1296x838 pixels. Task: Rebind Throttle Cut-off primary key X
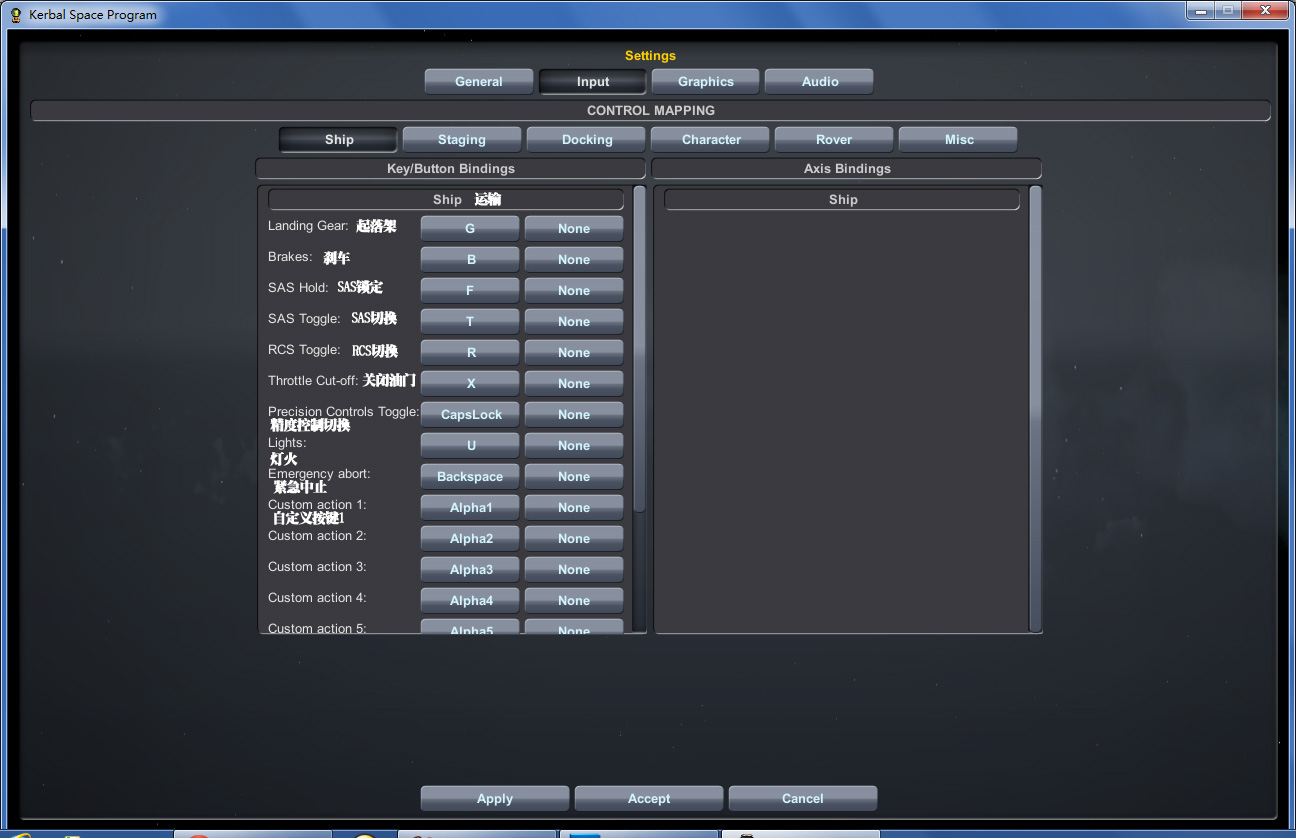pyautogui.click(x=470, y=384)
